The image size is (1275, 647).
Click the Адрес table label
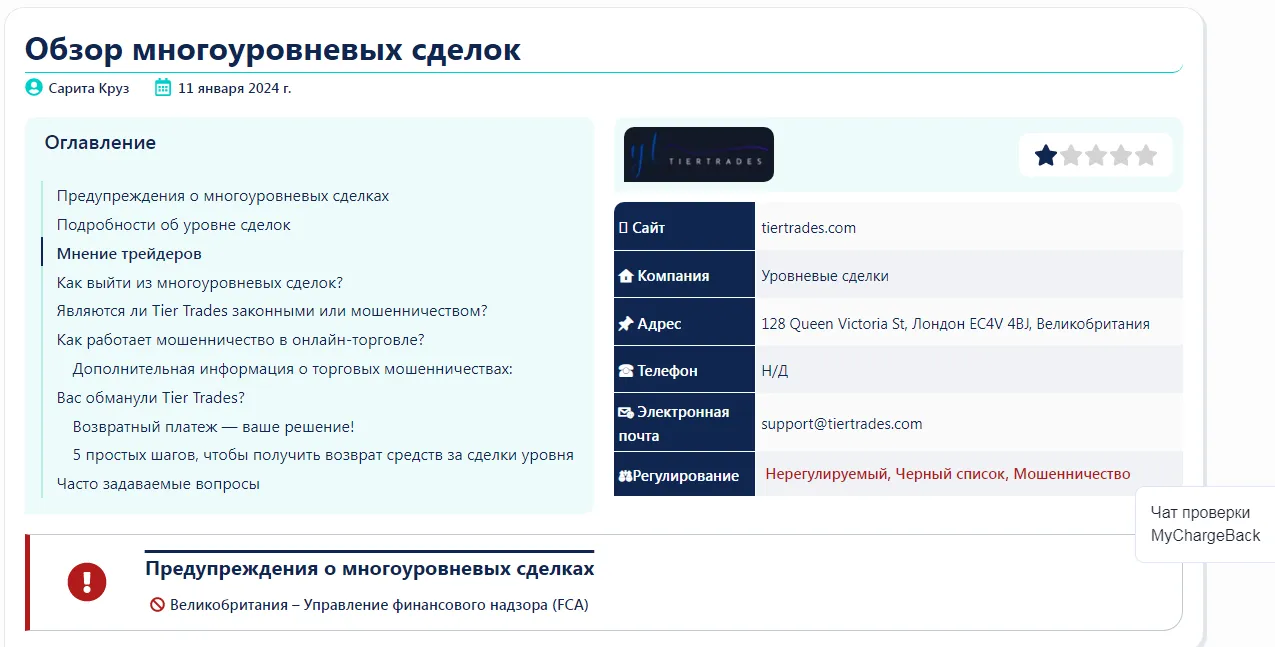click(x=659, y=324)
